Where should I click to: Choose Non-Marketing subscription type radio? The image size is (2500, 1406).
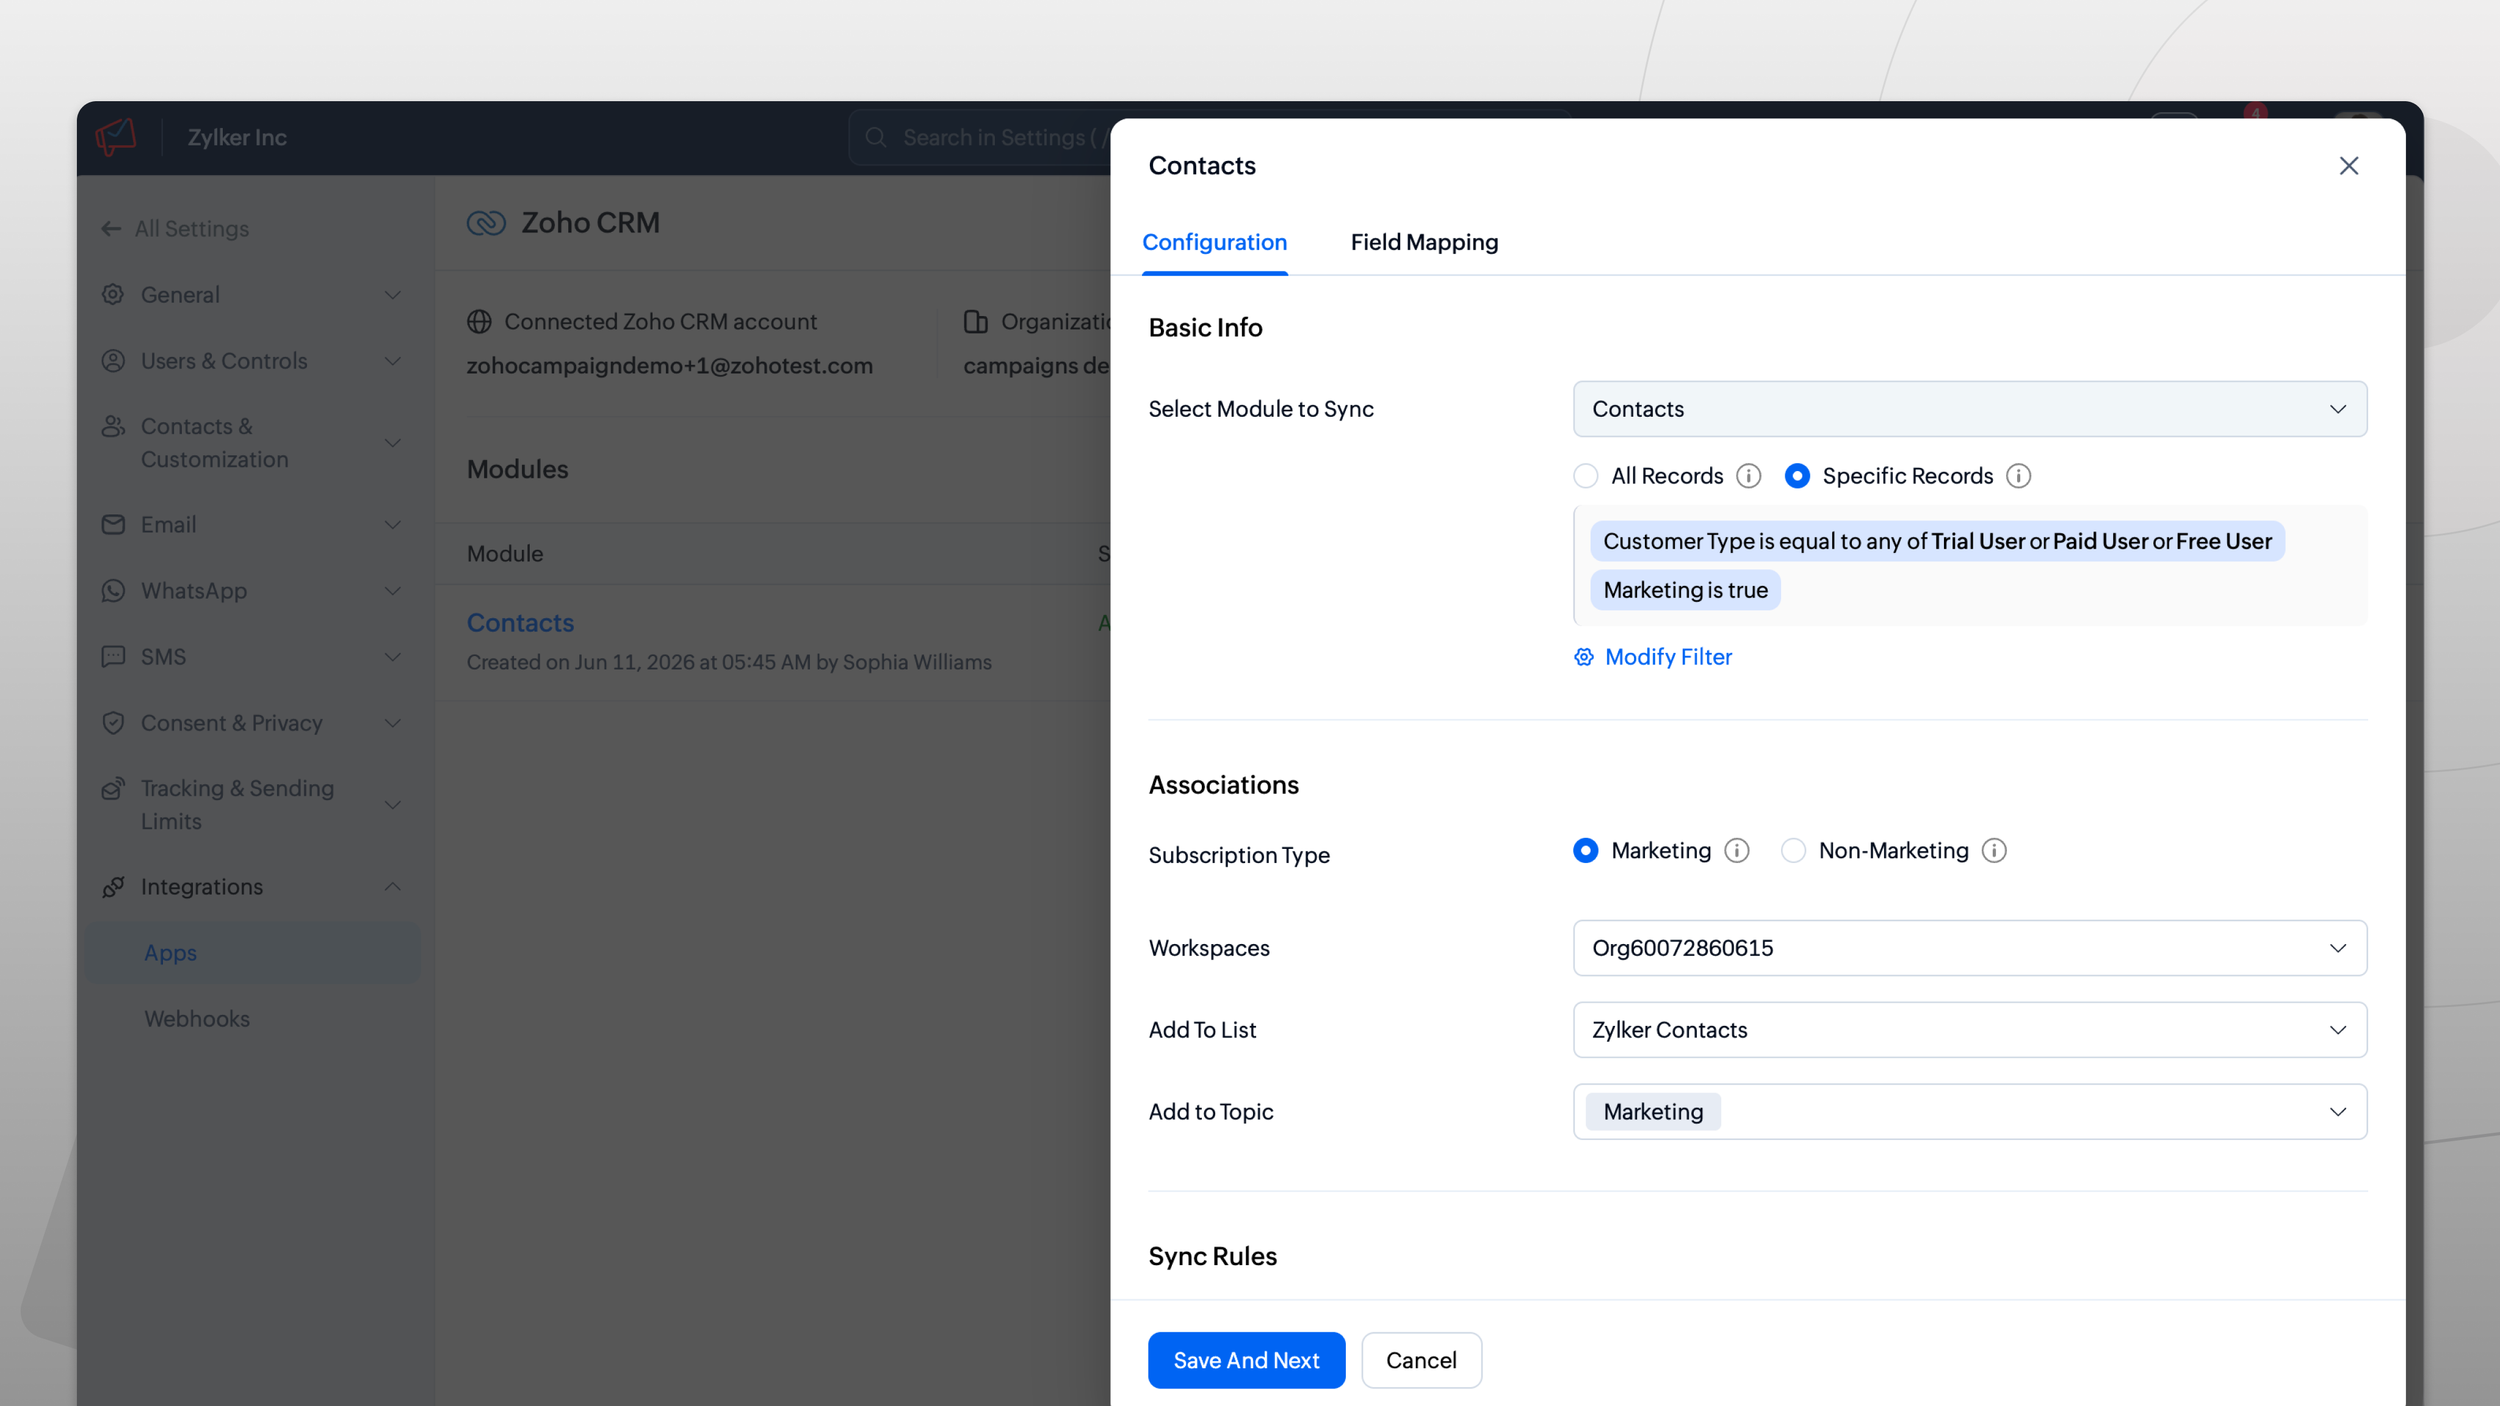point(1793,851)
